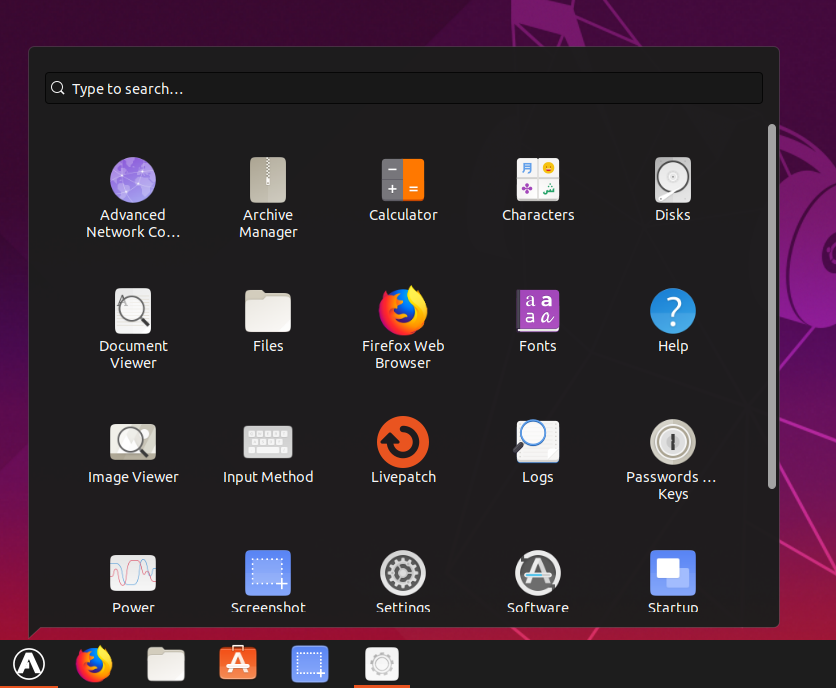Viewport: 836px width, 688px height.
Task: Open the Files icon in the dock
Action: 165,663
